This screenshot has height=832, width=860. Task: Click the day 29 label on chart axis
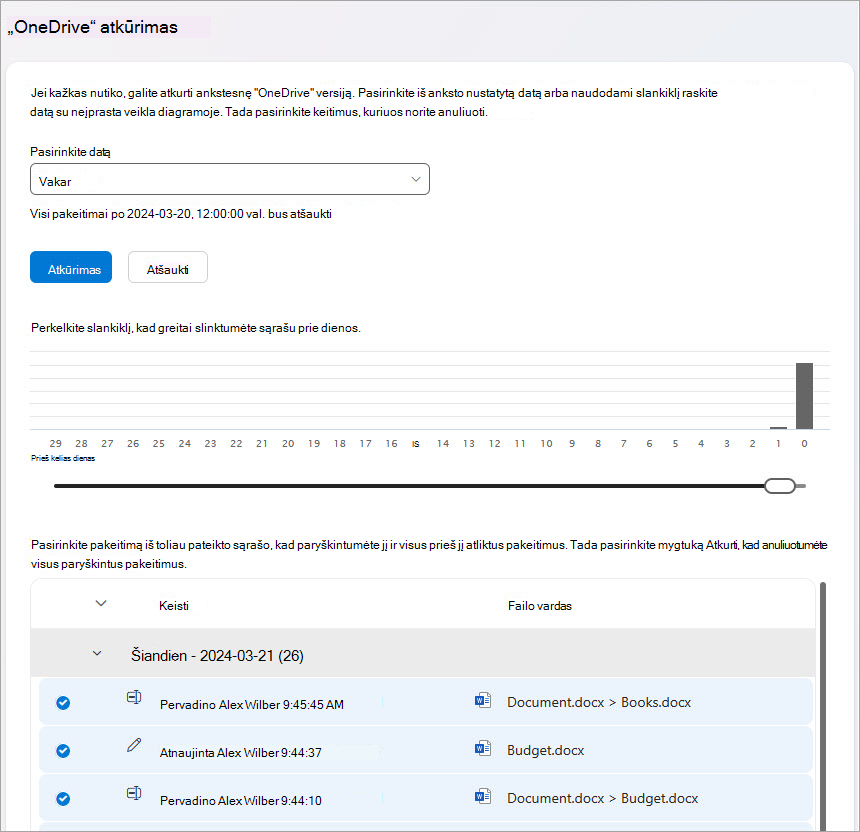coord(55,443)
